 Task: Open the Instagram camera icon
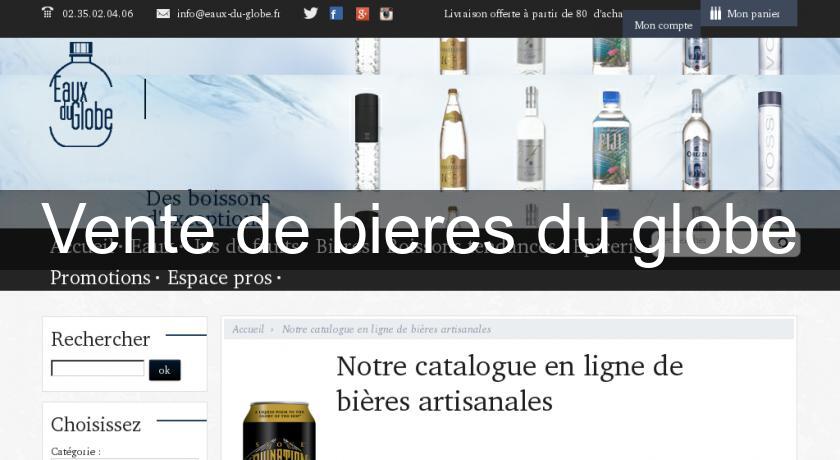(386, 14)
